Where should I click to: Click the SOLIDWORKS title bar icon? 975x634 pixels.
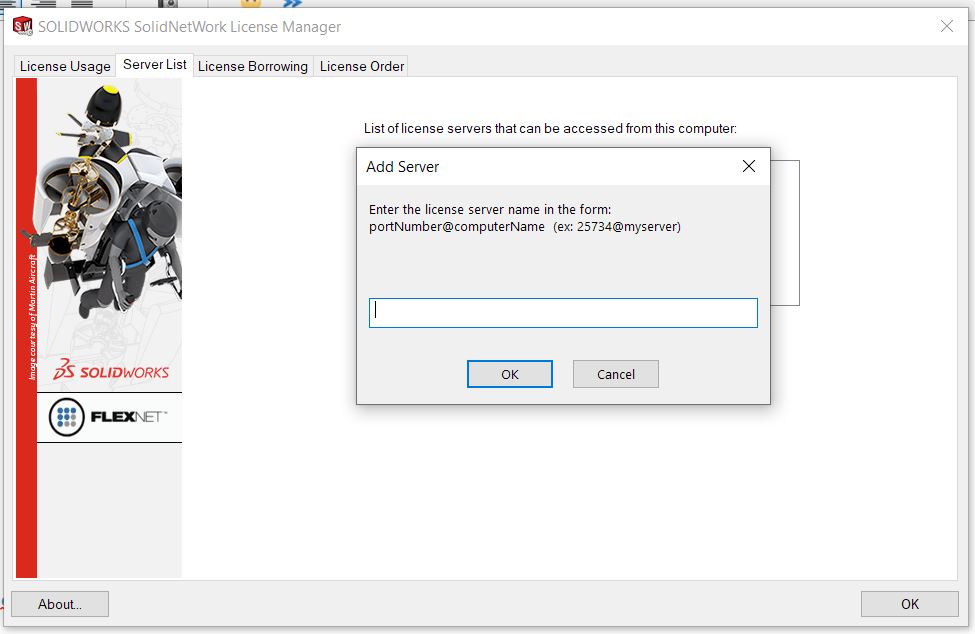(22, 26)
